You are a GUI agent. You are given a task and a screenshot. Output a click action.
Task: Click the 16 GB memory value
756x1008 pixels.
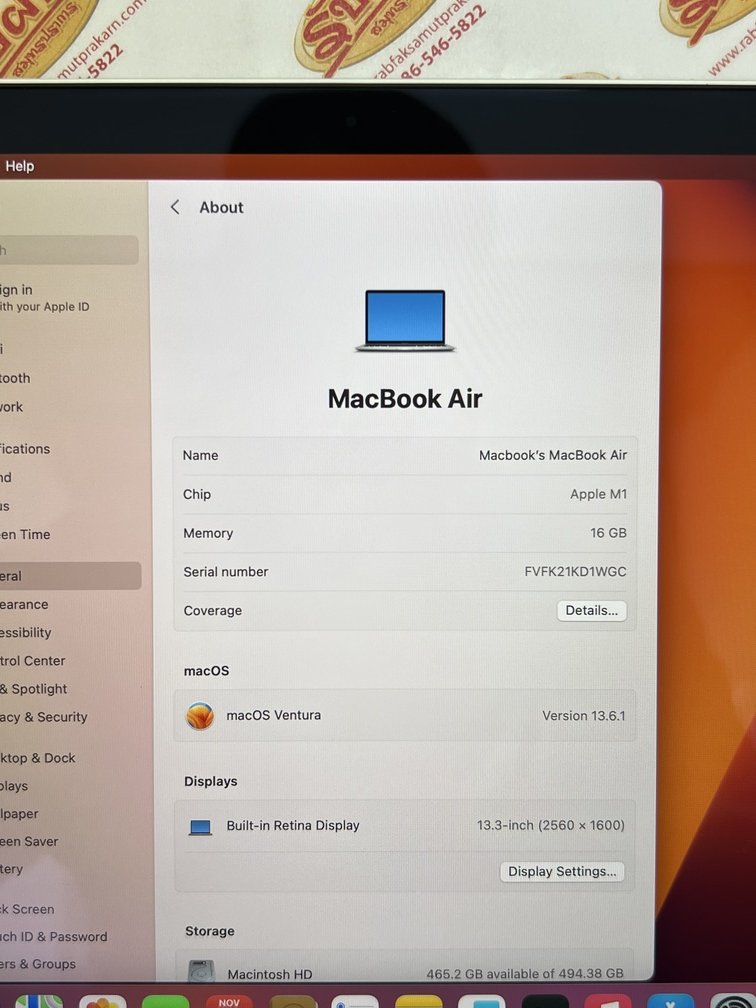(608, 533)
